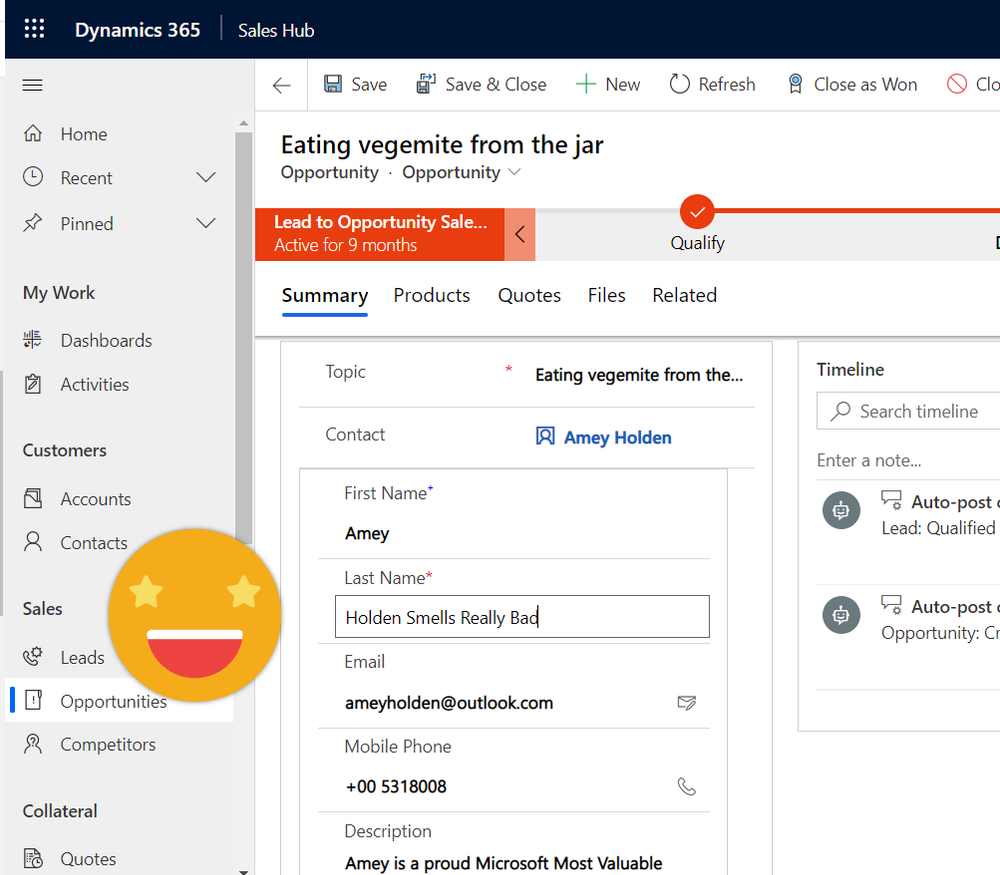Open the Files tab
This screenshot has height=875, width=1000.
[606, 295]
